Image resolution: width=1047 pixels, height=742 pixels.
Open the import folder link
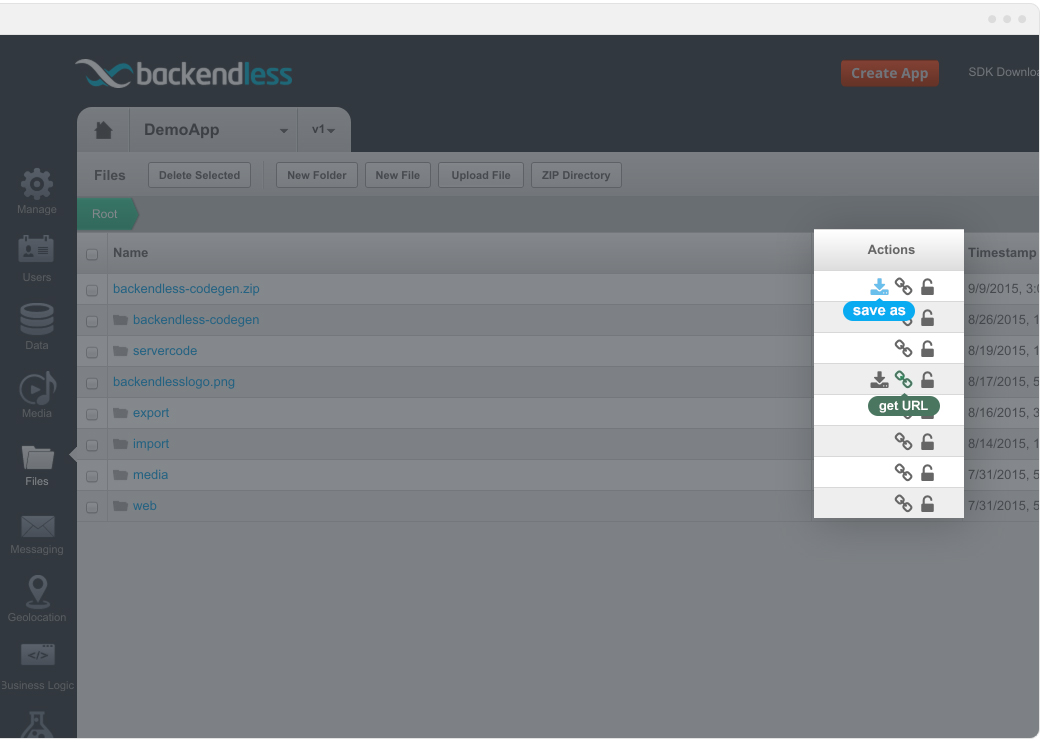pyautogui.click(x=151, y=443)
